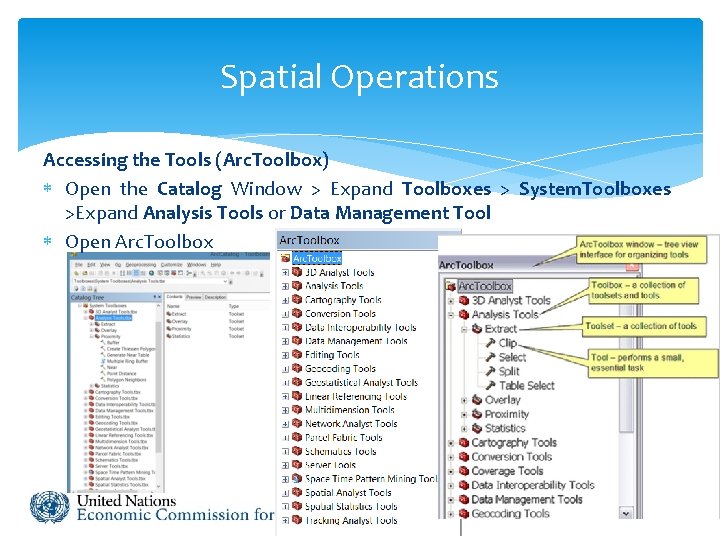Open the Geoprocessing menu in ArcCatalog

(141, 265)
